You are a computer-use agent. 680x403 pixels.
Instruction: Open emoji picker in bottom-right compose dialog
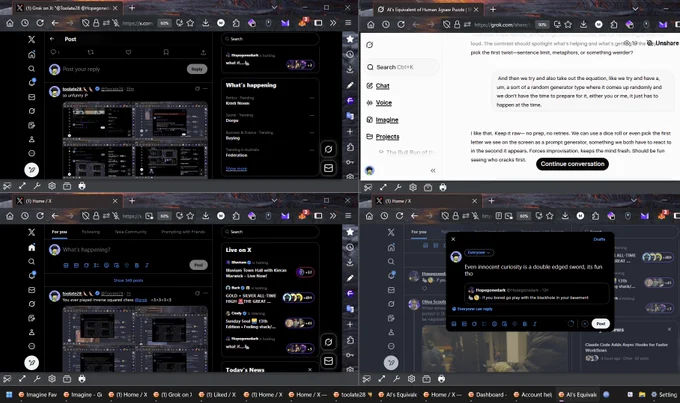pyautogui.click(x=494, y=324)
